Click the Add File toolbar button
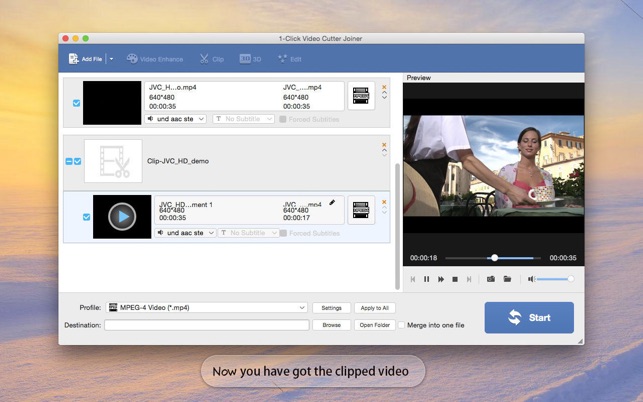Image resolution: width=643 pixels, height=402 pixels. coord(85,59)
